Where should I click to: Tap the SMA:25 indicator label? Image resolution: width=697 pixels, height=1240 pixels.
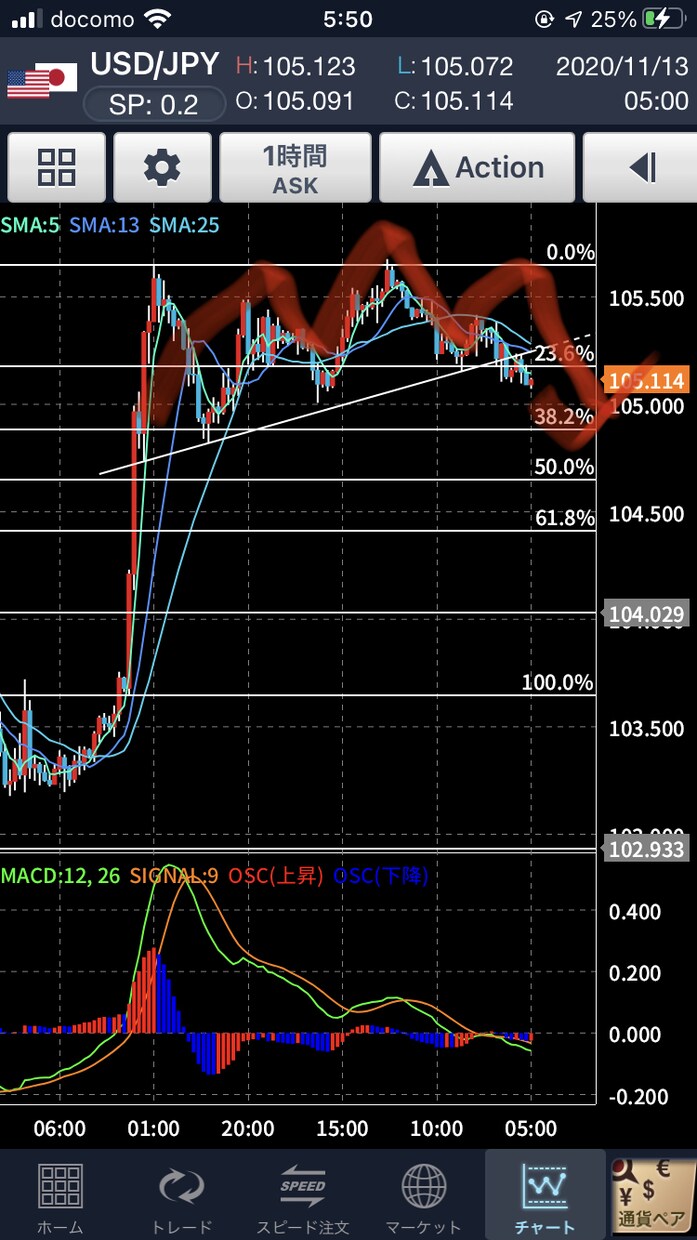[184, 225]
